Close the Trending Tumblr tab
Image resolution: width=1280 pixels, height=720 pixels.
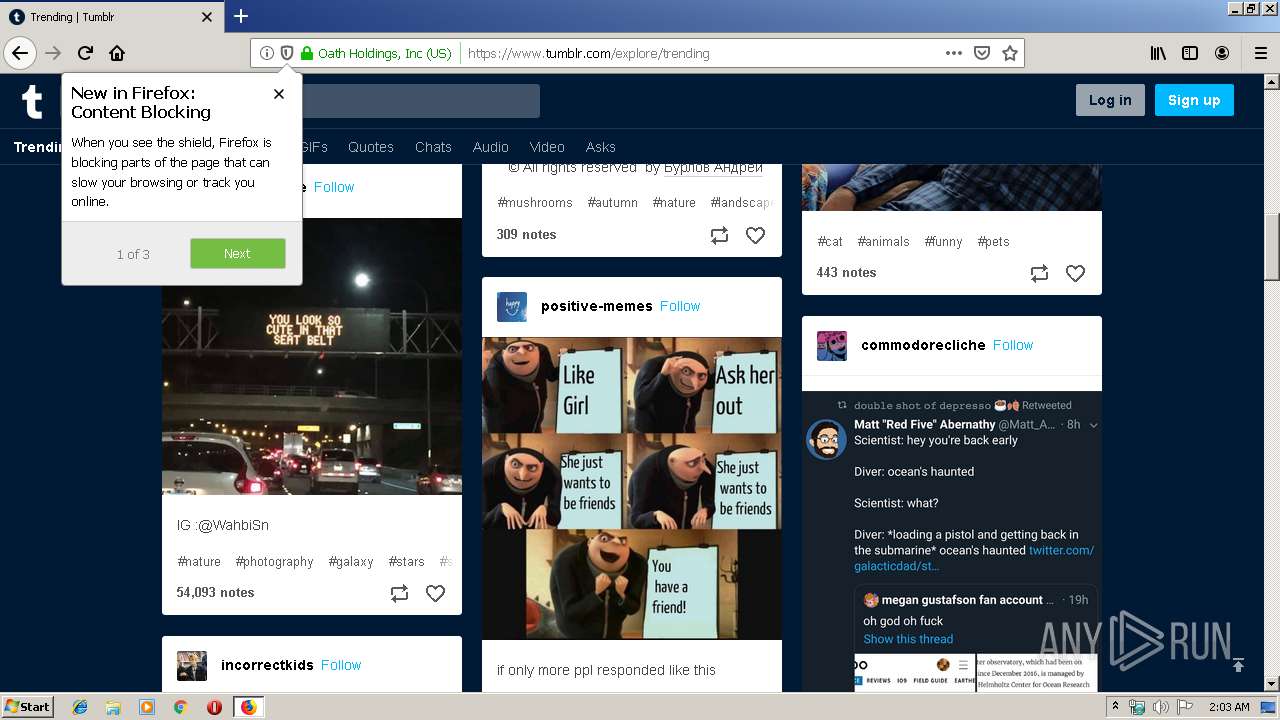[x=207, y=17]
